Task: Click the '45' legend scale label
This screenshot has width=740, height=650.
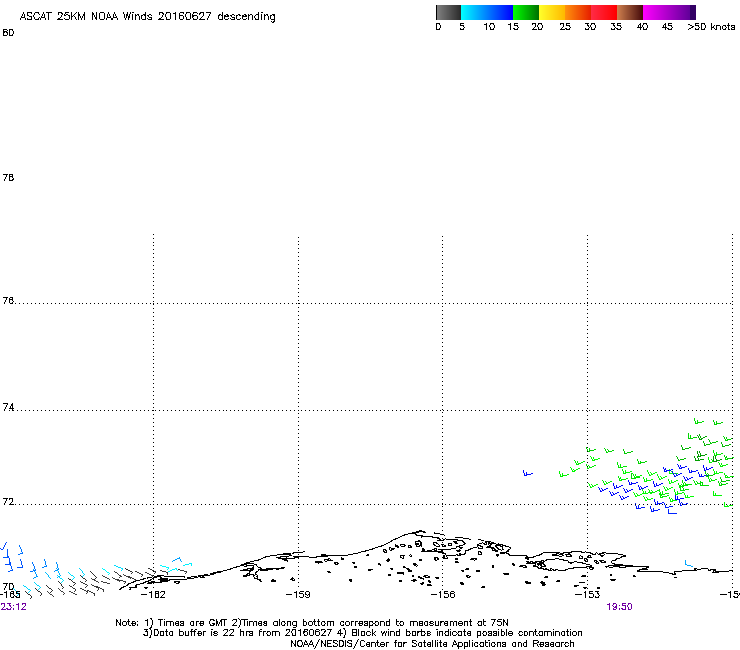Action: [x=667, y=27]
